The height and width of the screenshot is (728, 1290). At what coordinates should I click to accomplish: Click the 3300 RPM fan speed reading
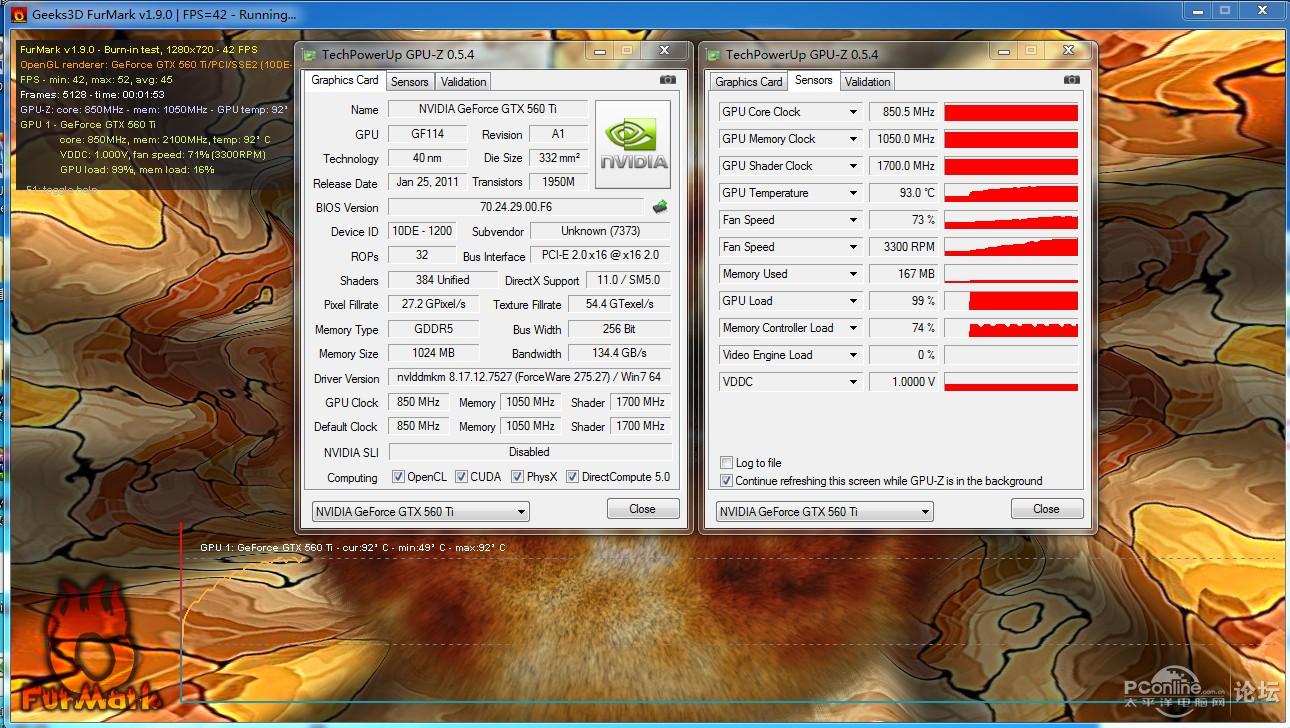pyautogui.click(x=904, y=247)
